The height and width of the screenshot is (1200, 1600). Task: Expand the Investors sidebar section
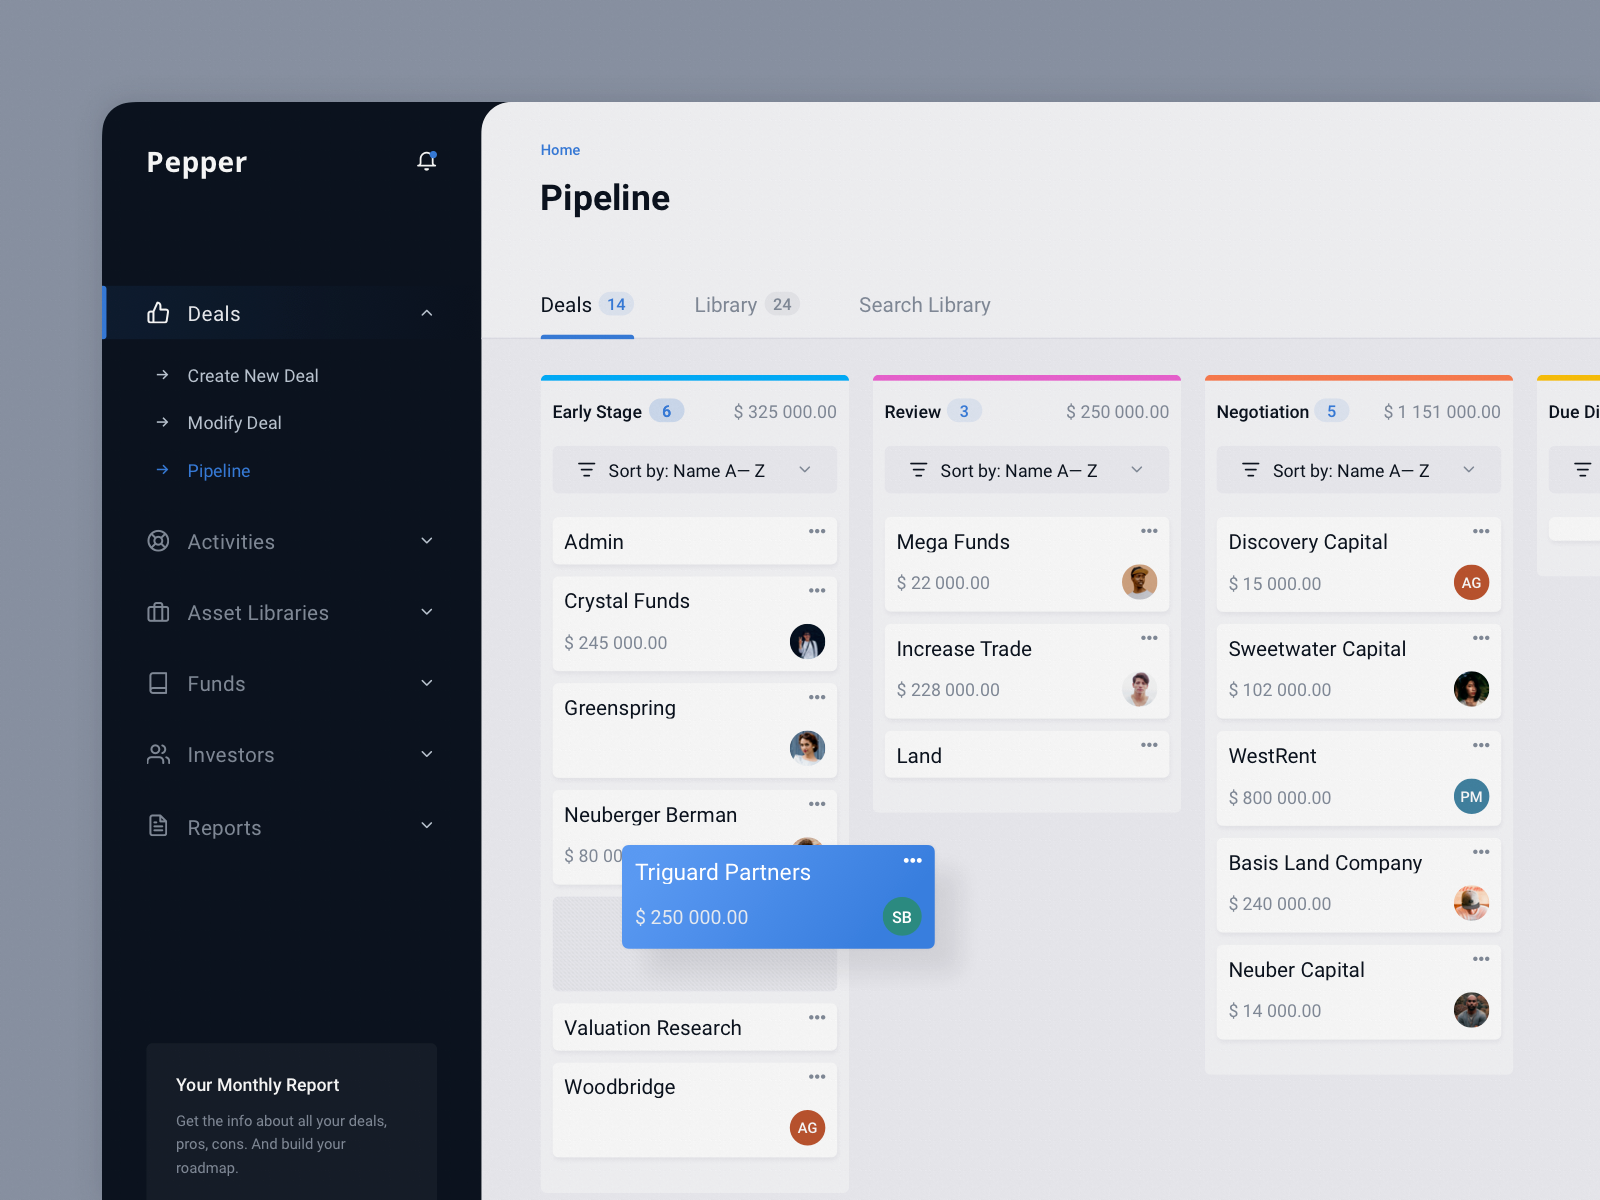[427, 754]
